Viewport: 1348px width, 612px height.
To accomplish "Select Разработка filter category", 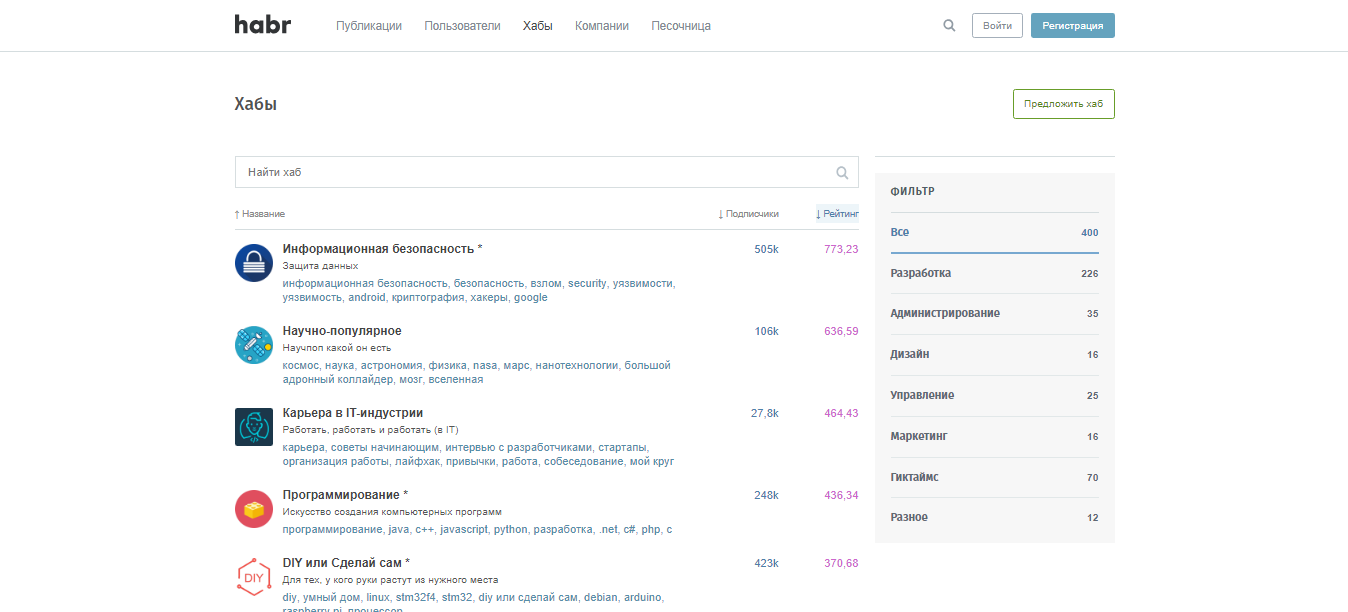I will (x=921, y=273).
